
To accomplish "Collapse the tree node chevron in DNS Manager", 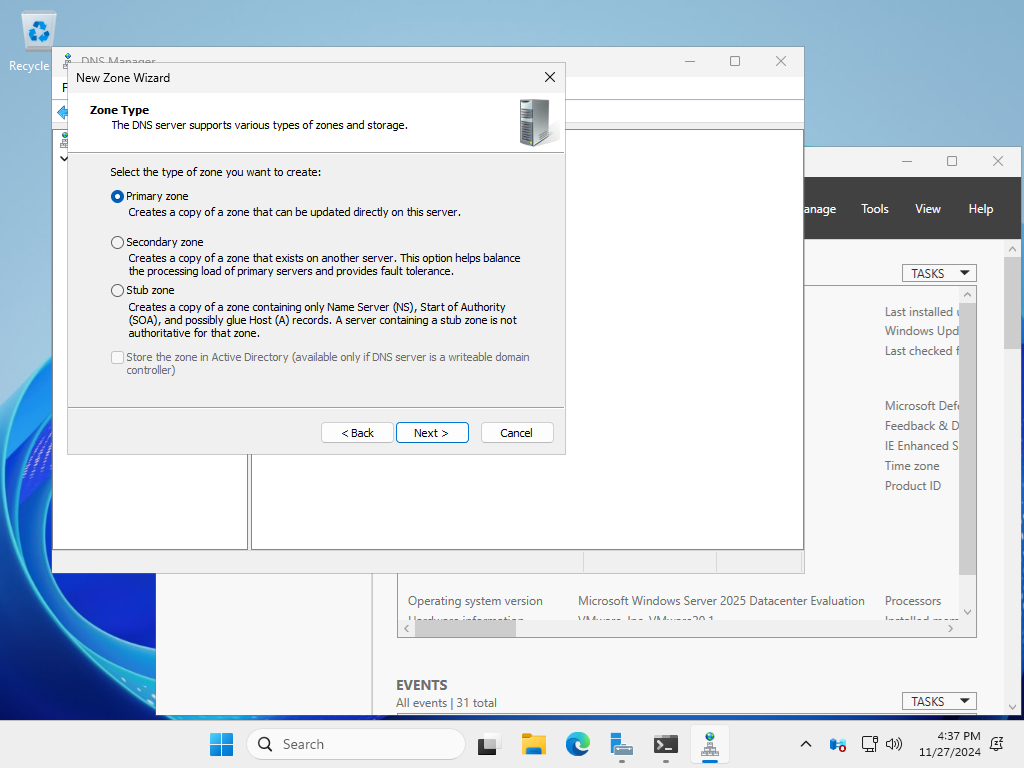I will 63,159.
